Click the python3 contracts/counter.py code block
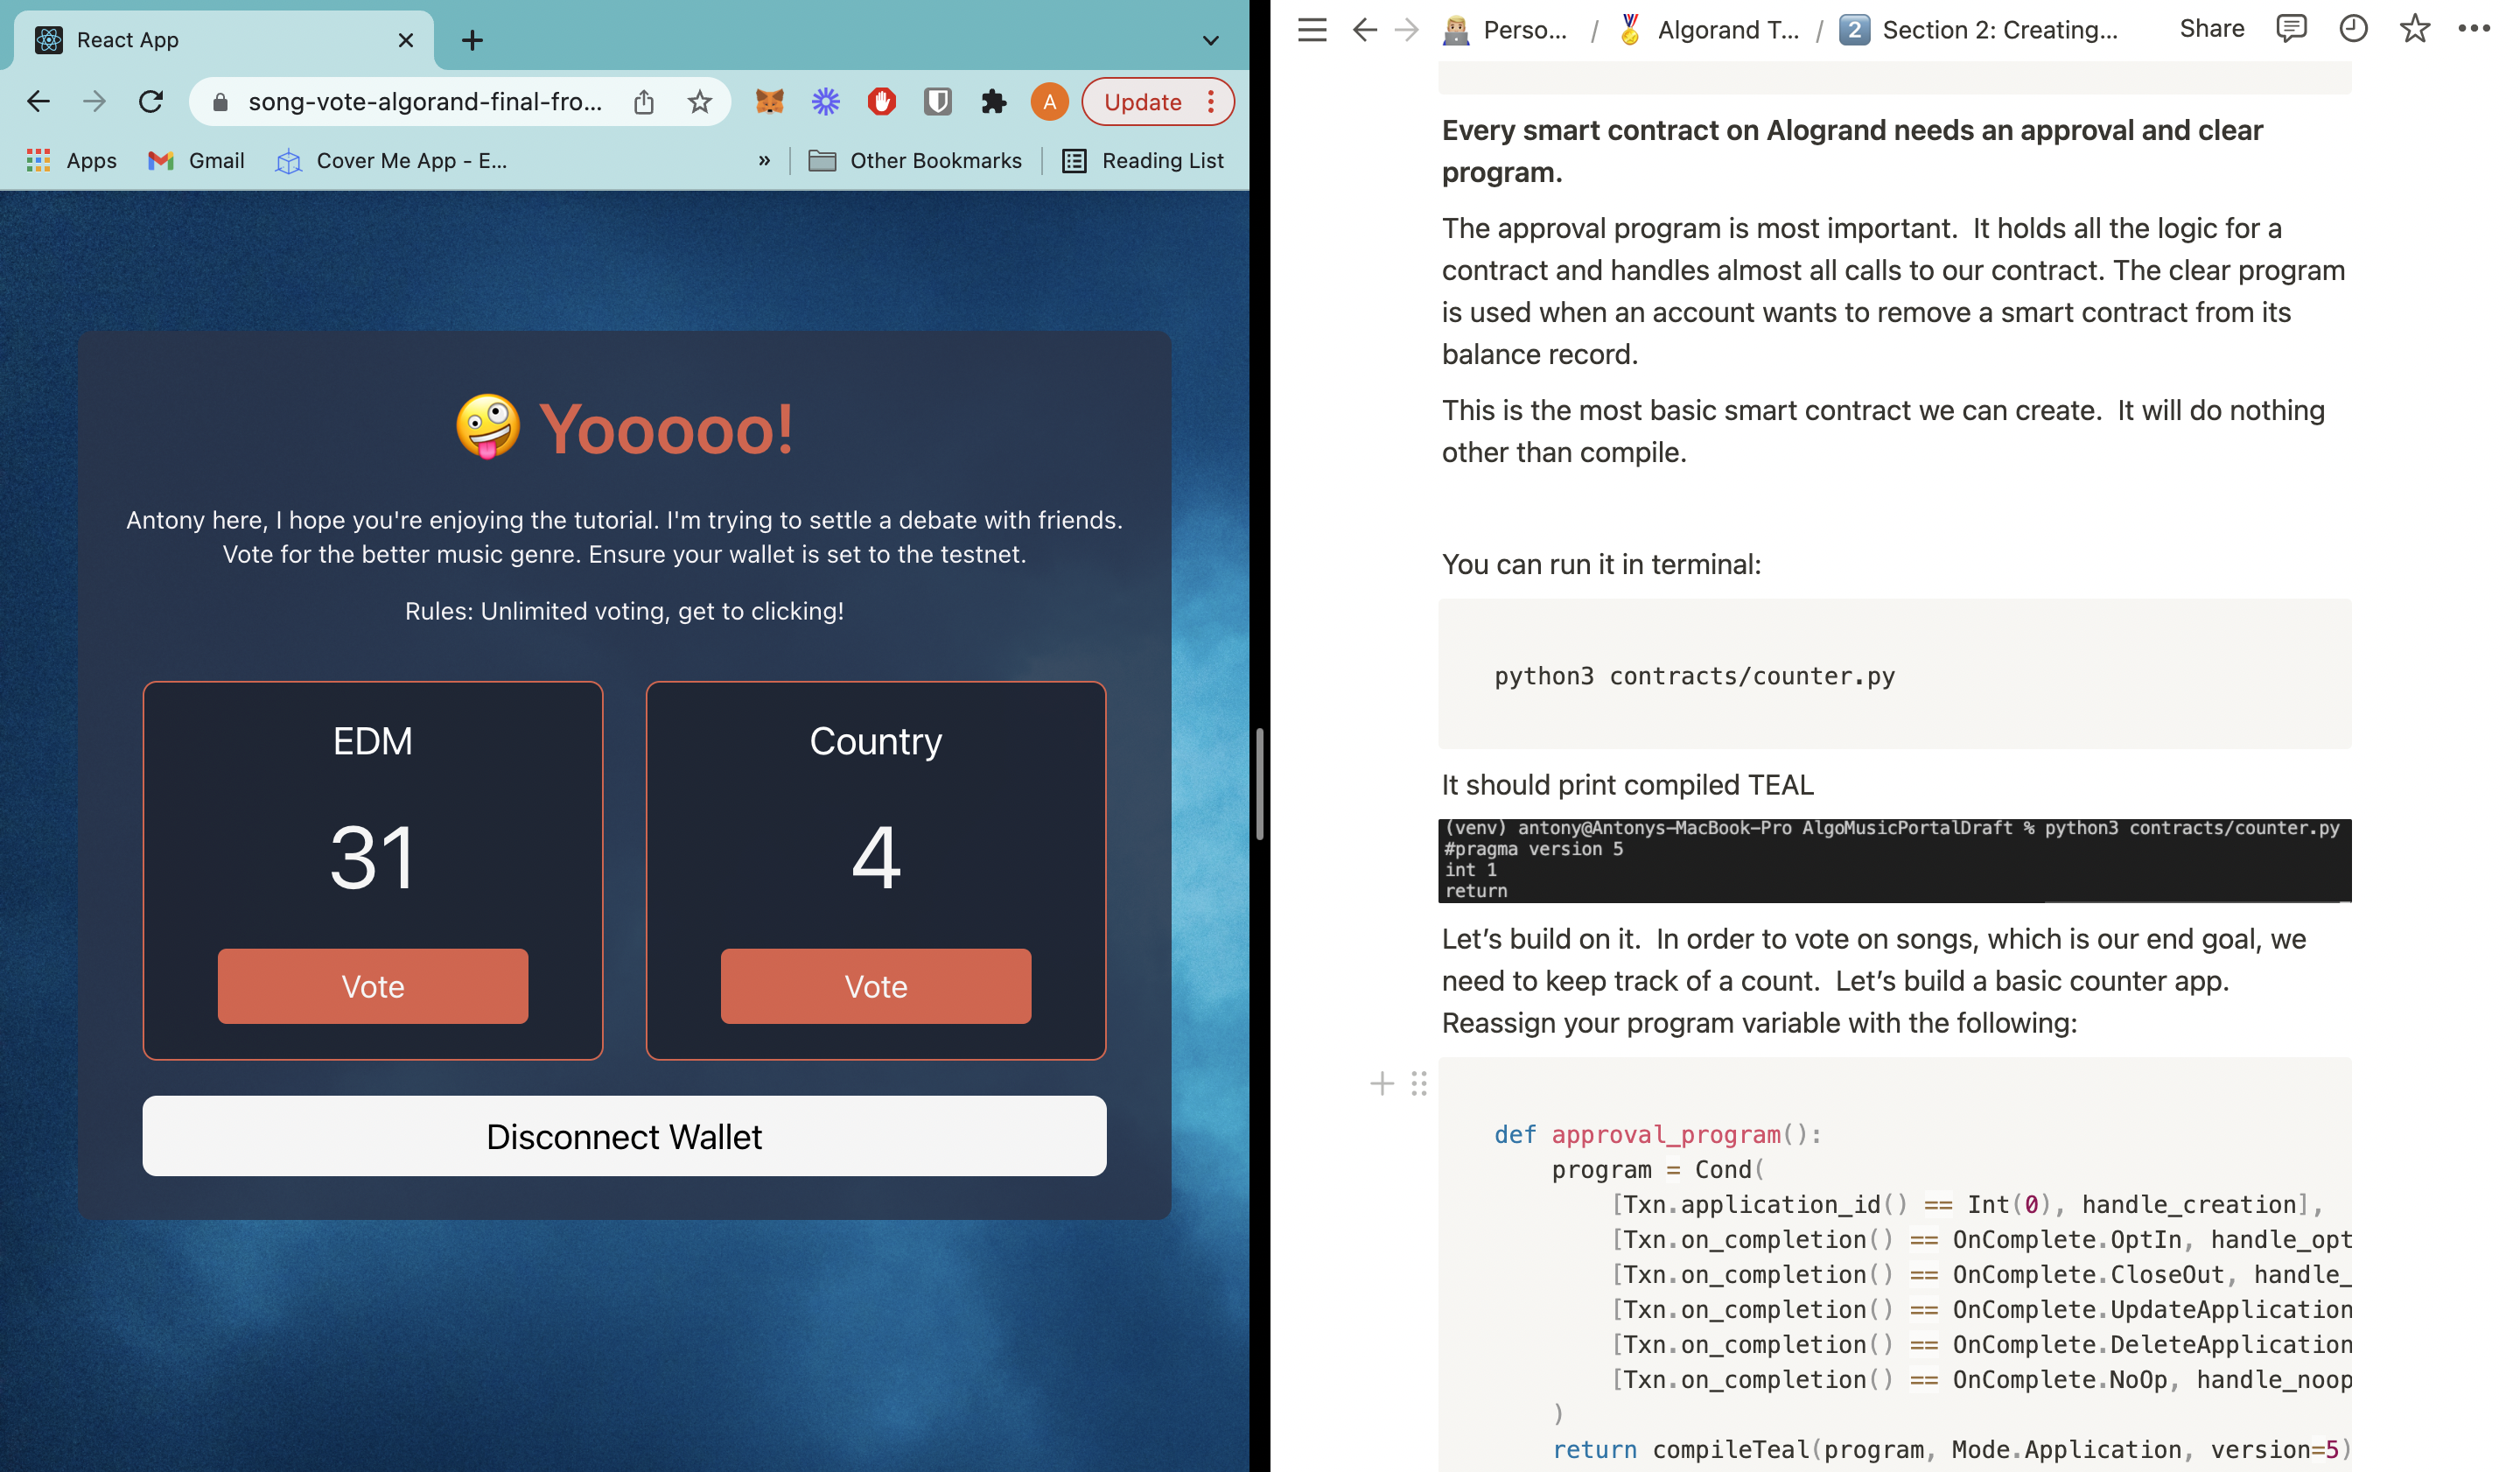The image size is (2520, 1472). pyautogui.click(x=1895, y=674)
